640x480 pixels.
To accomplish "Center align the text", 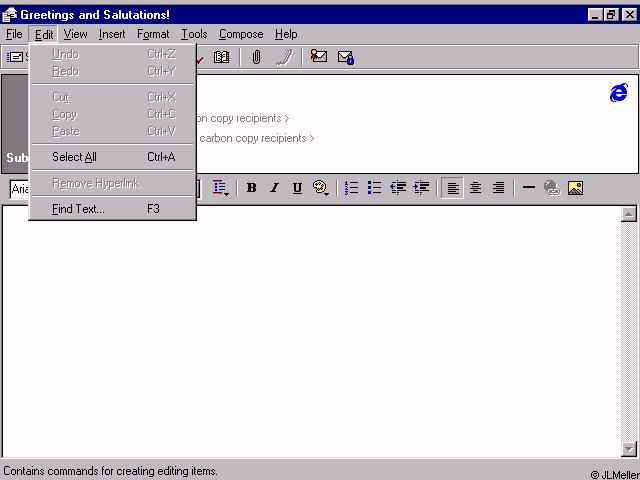I will [475, 188].
